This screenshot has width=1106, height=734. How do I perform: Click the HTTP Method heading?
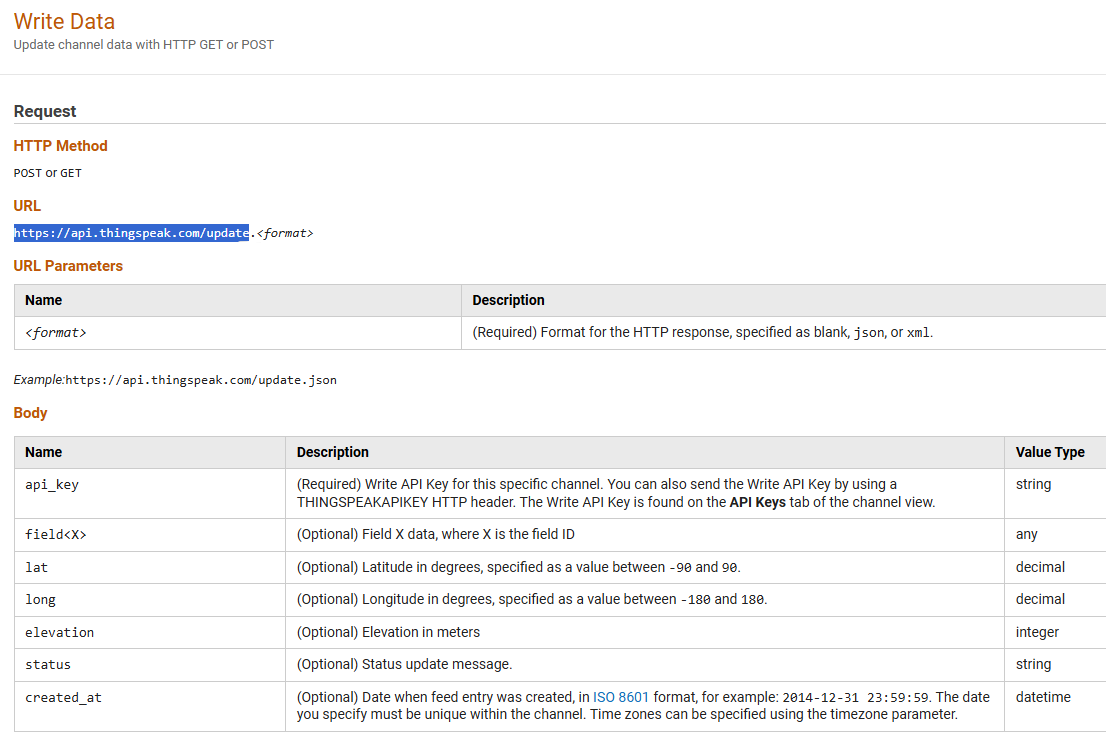click(60, 146)
